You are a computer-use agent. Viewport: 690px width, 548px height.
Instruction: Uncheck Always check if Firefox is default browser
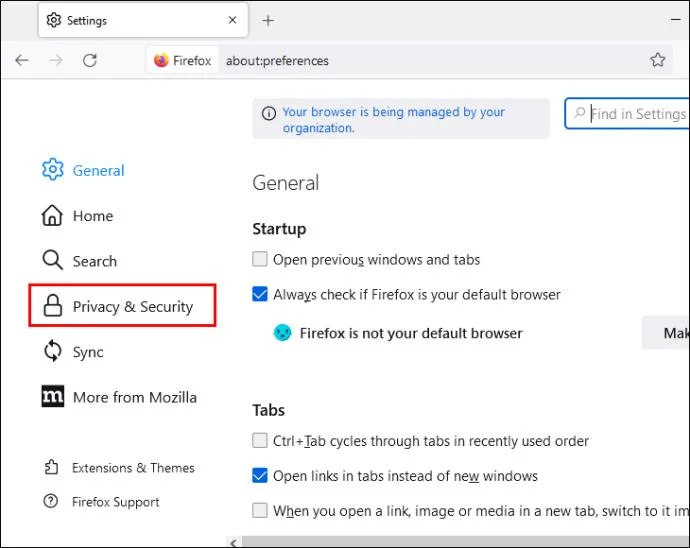[x=260, y=294]
